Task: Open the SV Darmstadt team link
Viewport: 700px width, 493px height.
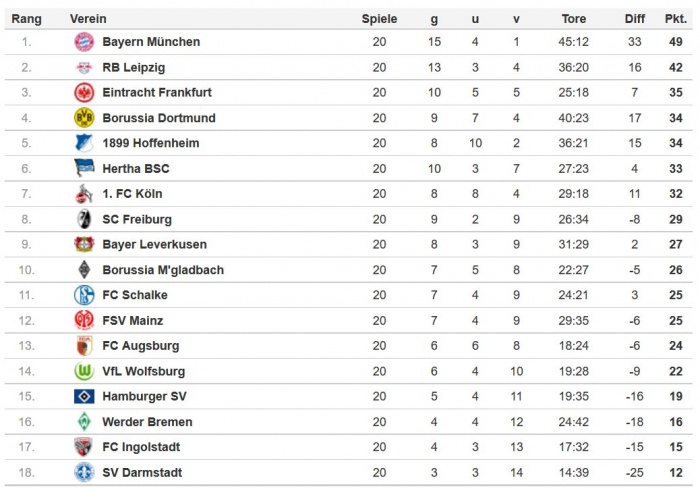Action: click(142, 472)
